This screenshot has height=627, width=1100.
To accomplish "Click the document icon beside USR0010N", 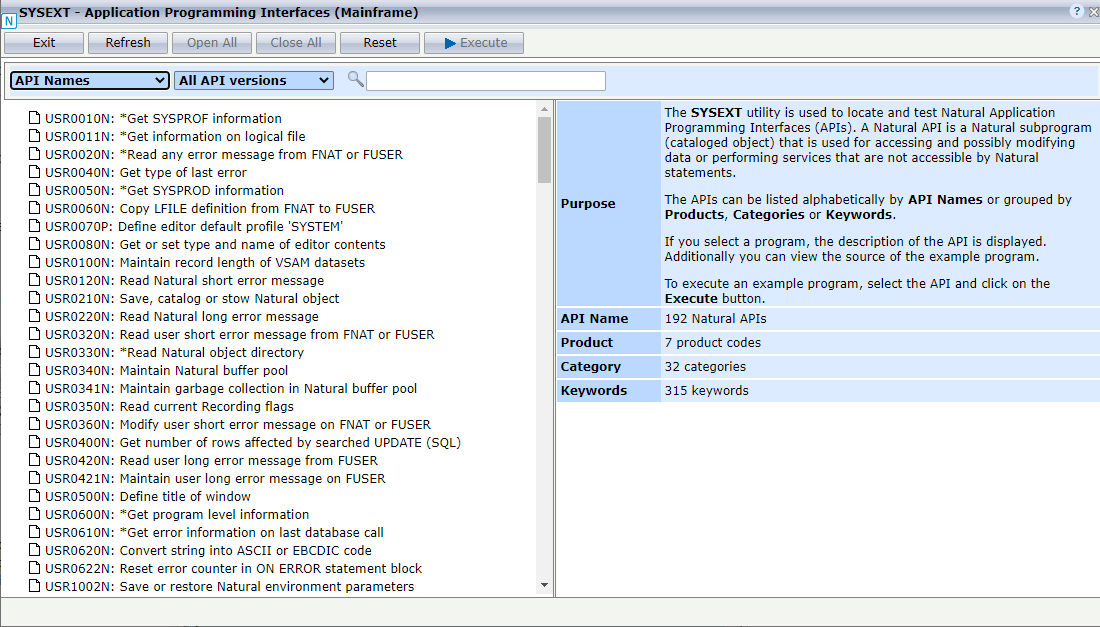I will 36,118.
